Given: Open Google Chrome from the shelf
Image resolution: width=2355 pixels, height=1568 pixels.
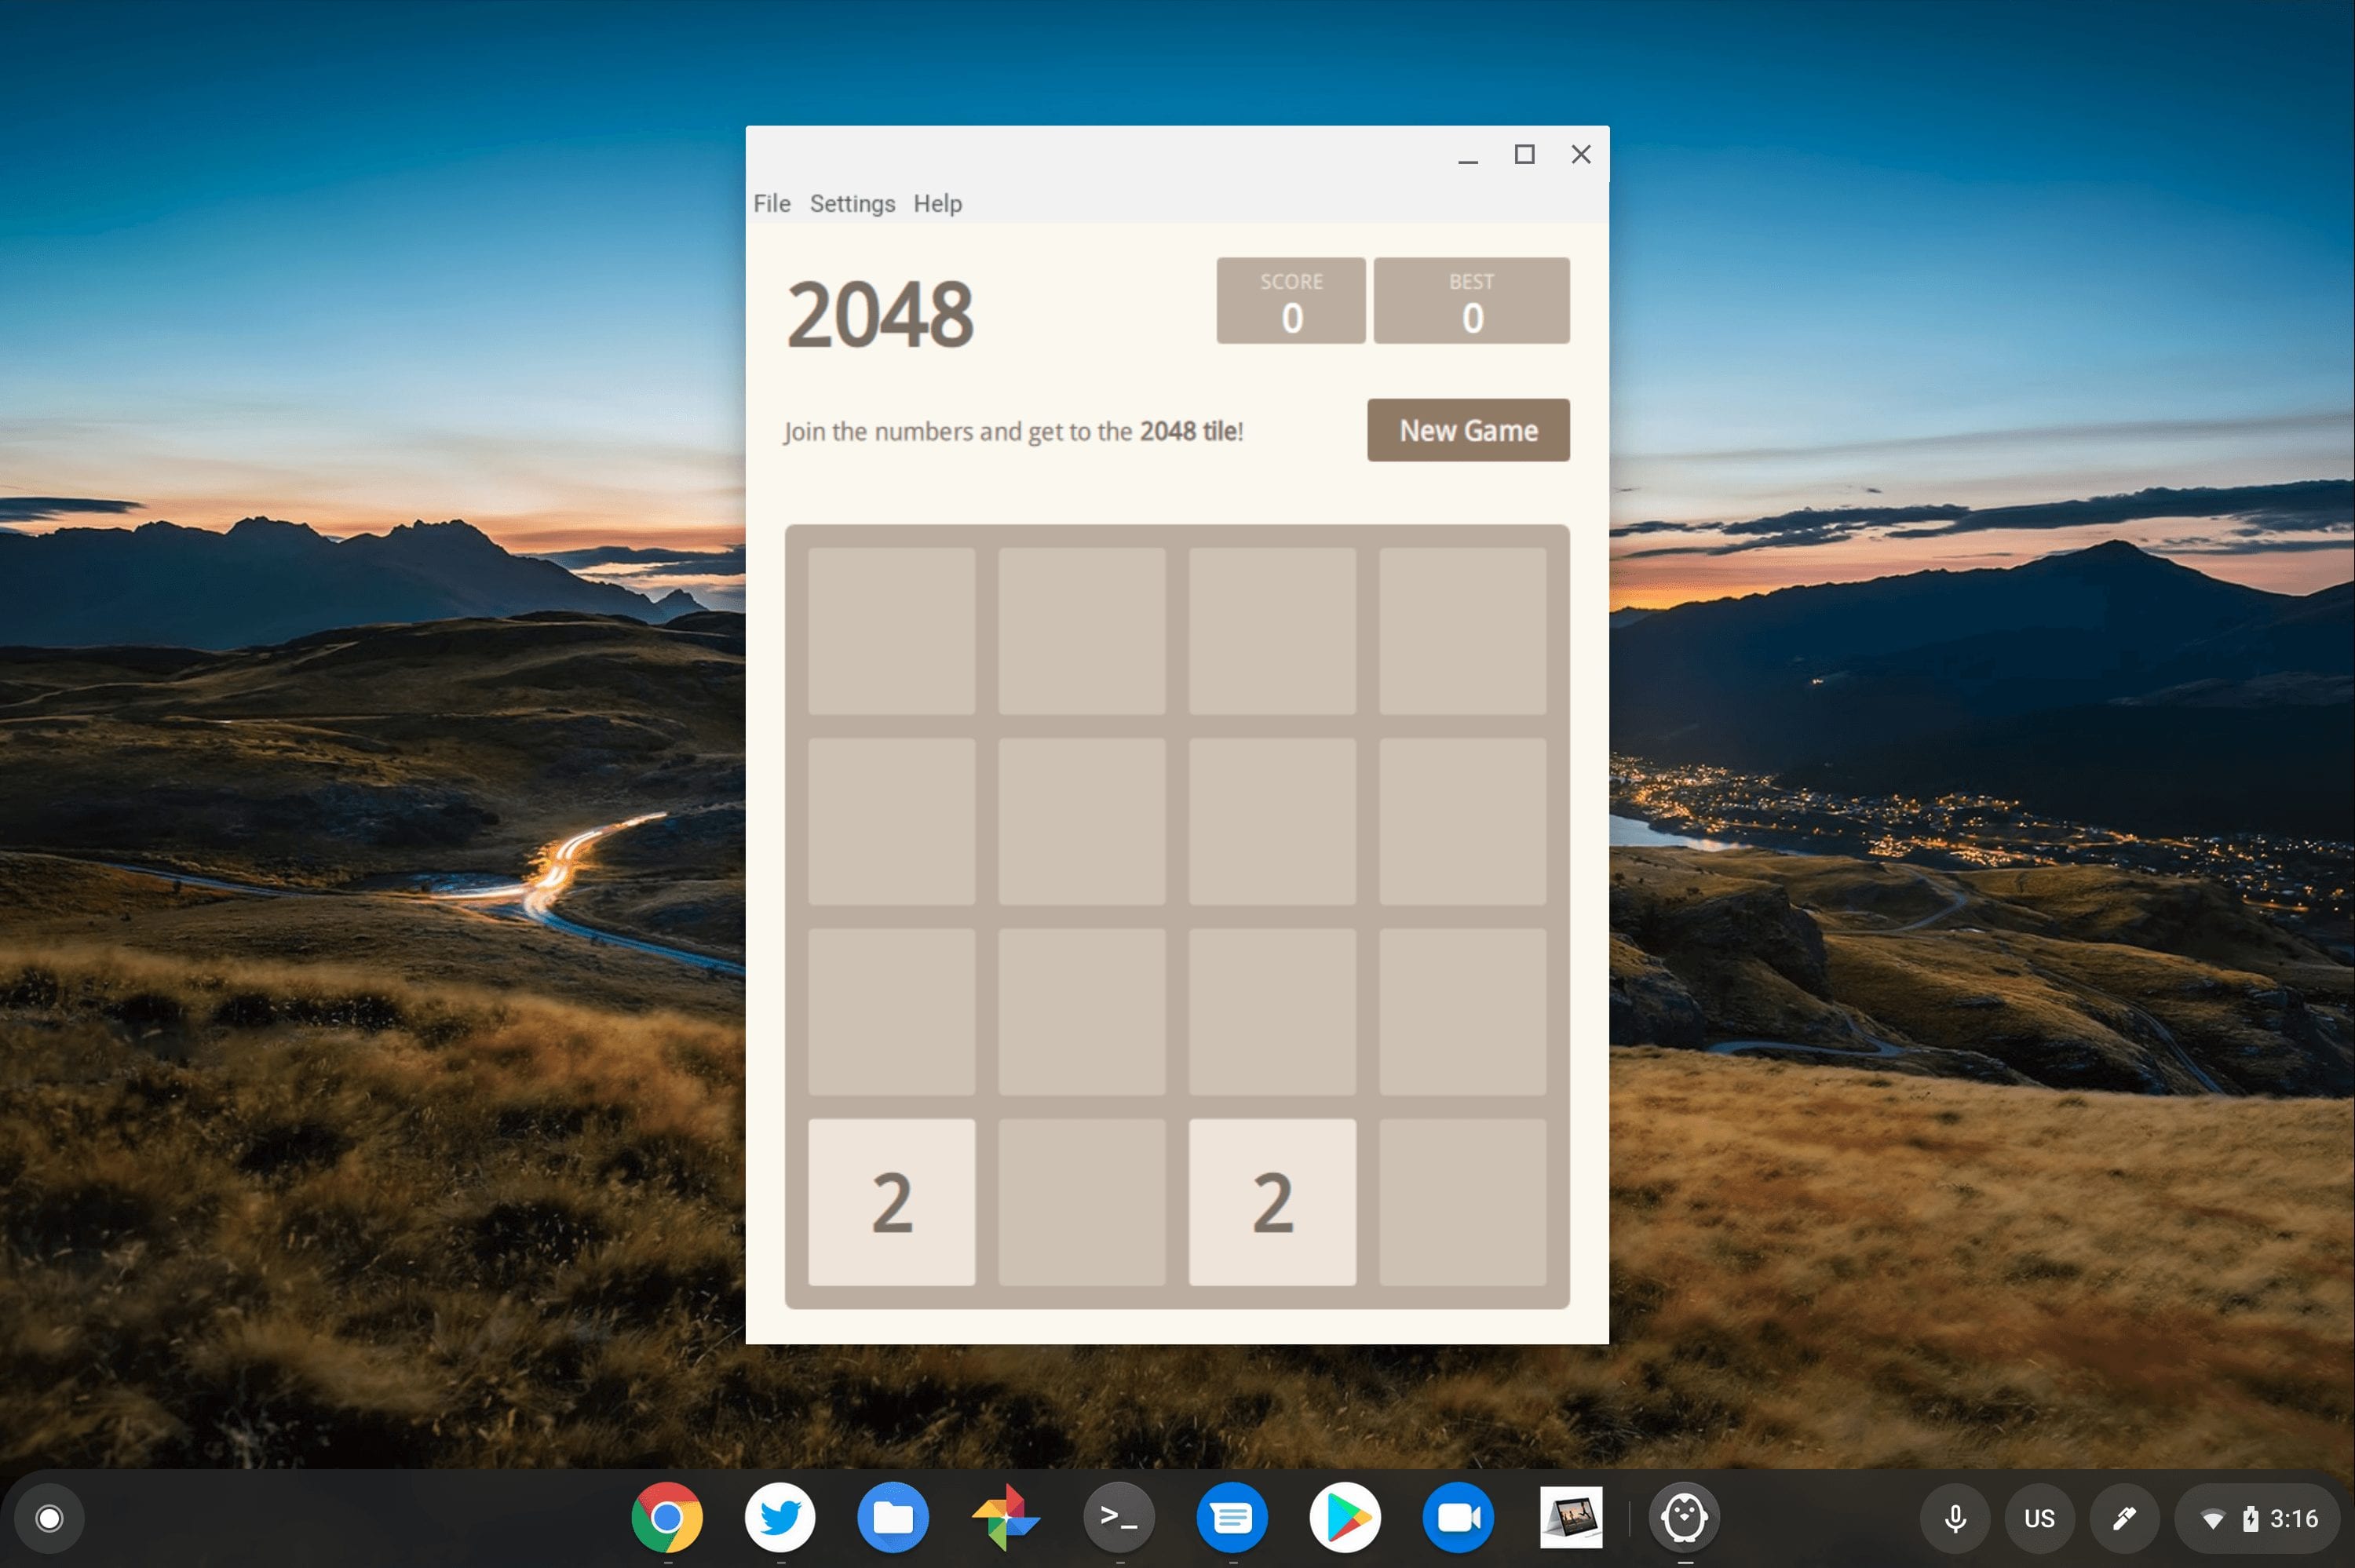Looking at the screenshot, I should click(667, 1517).
